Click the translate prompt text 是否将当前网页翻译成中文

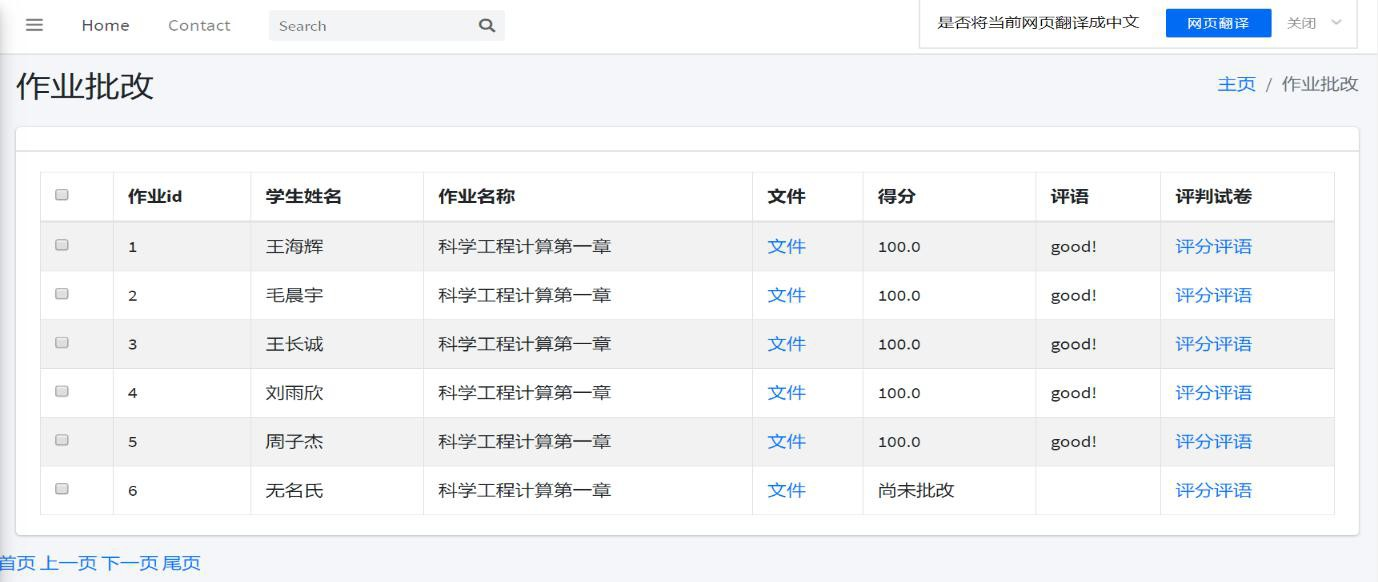1038,23
